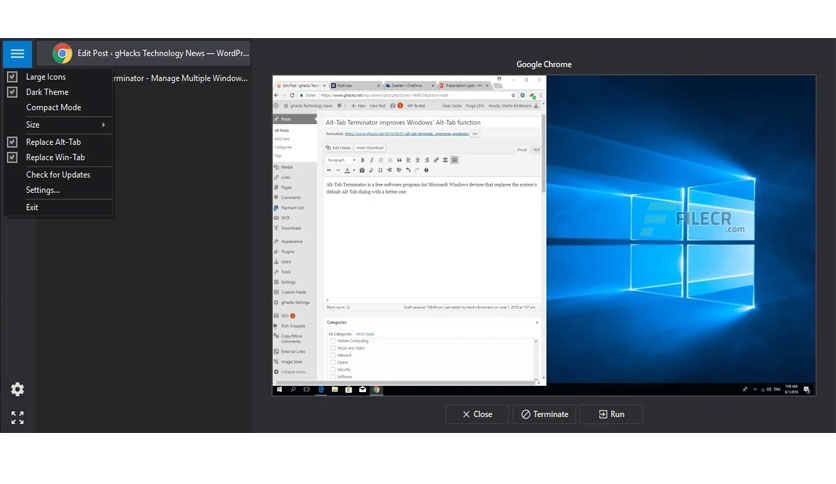This screenshot has height=484, width=836.
Task: Expand the Size submenu arrow
Action: [103, 125]
